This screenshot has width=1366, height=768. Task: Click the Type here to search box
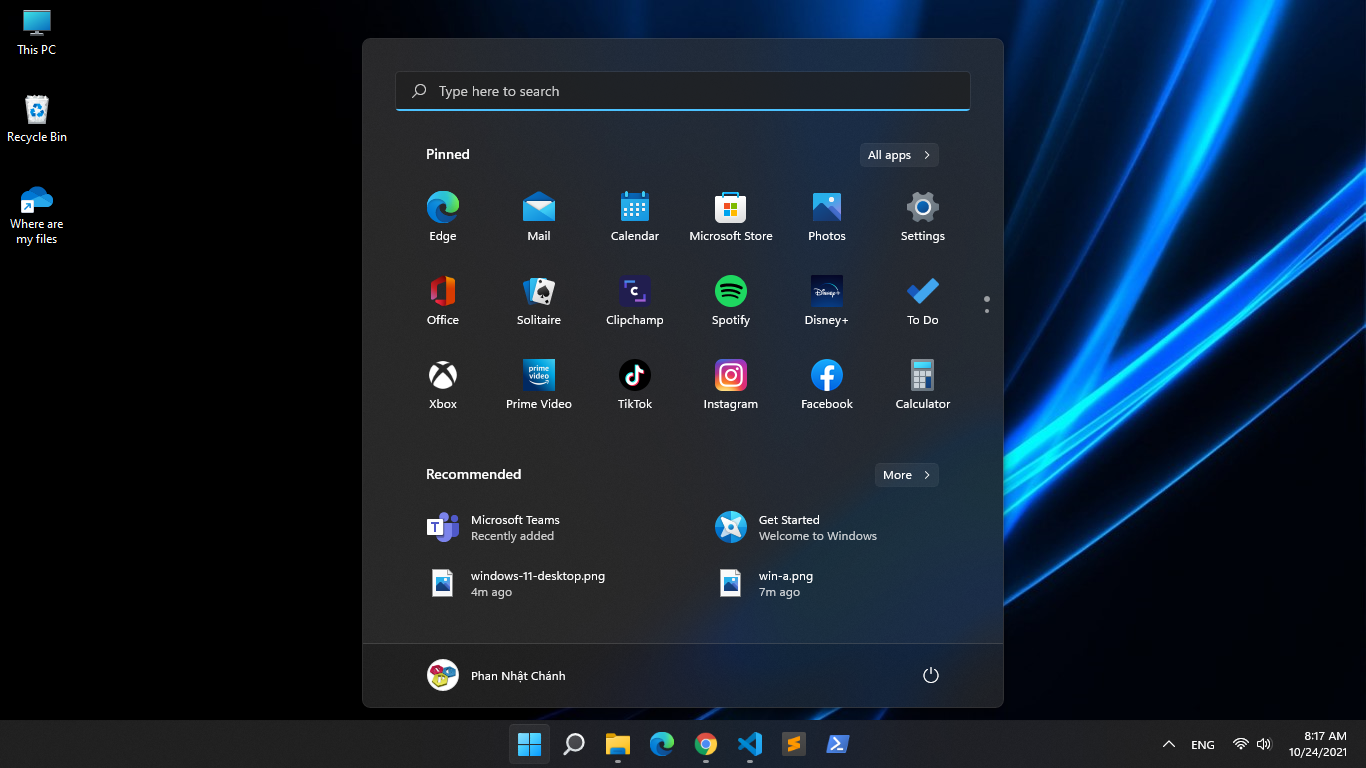(x=683, y=91)
